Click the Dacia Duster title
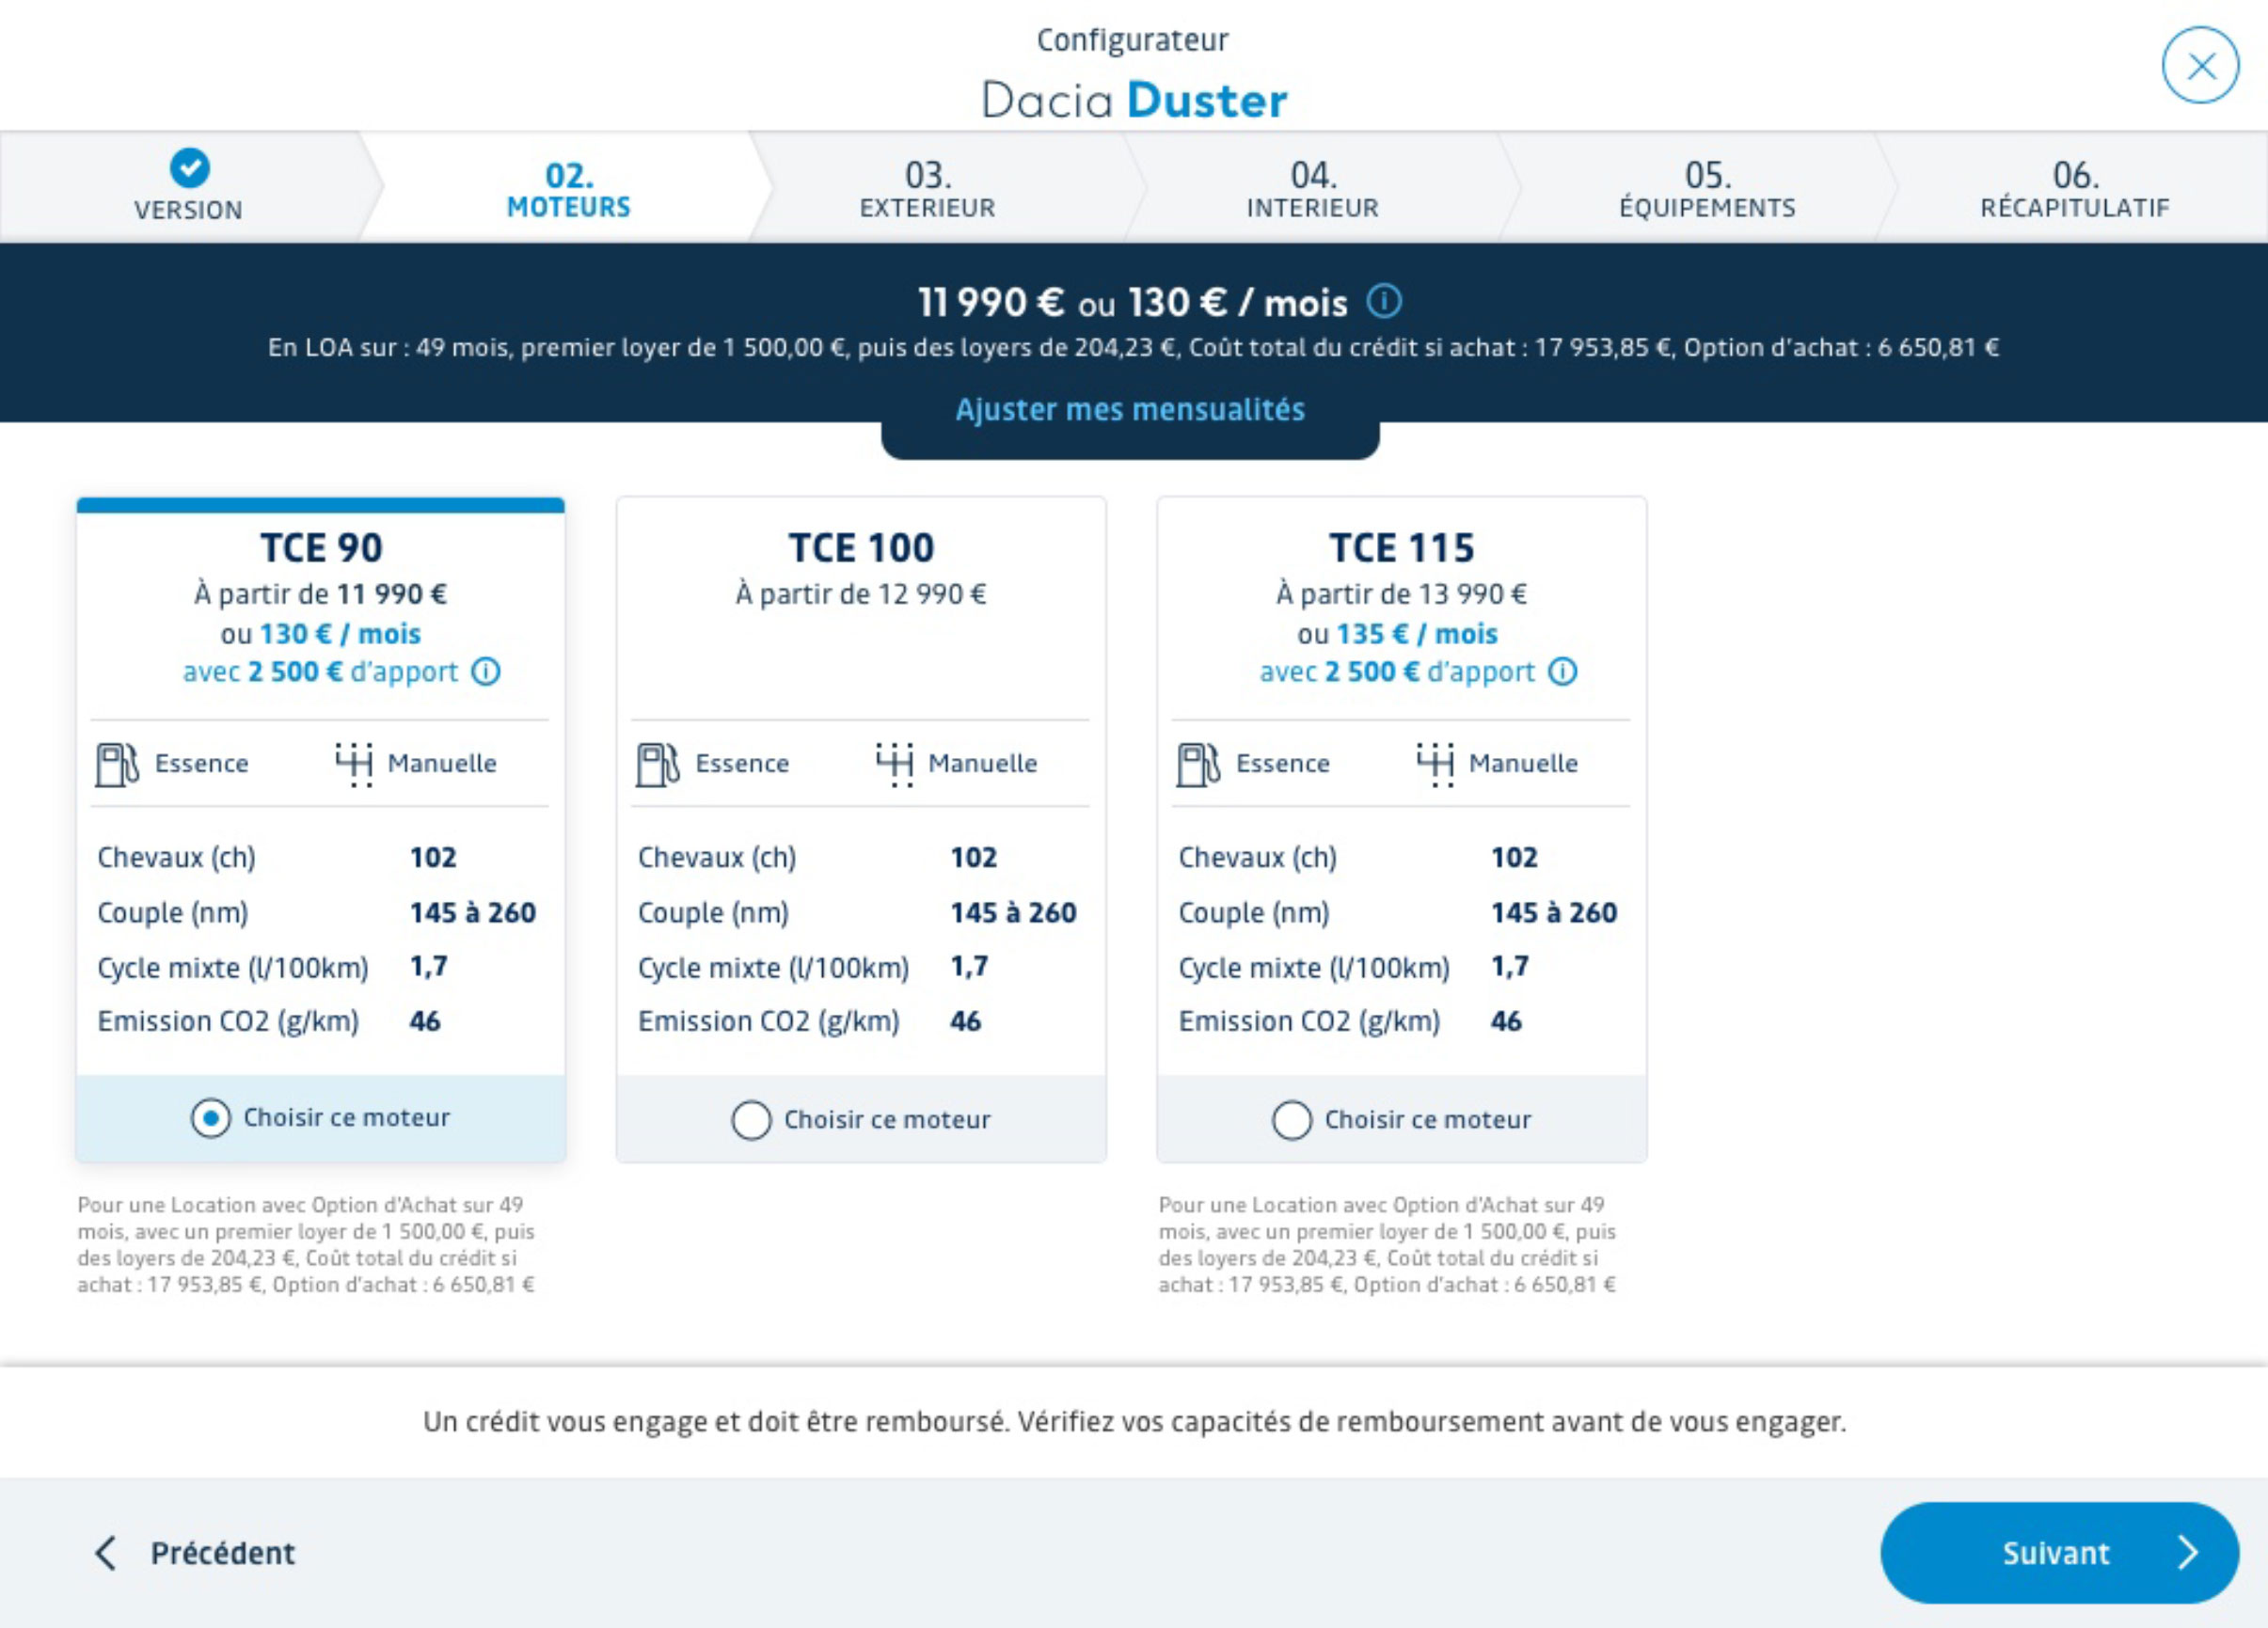 [1134, 101]
